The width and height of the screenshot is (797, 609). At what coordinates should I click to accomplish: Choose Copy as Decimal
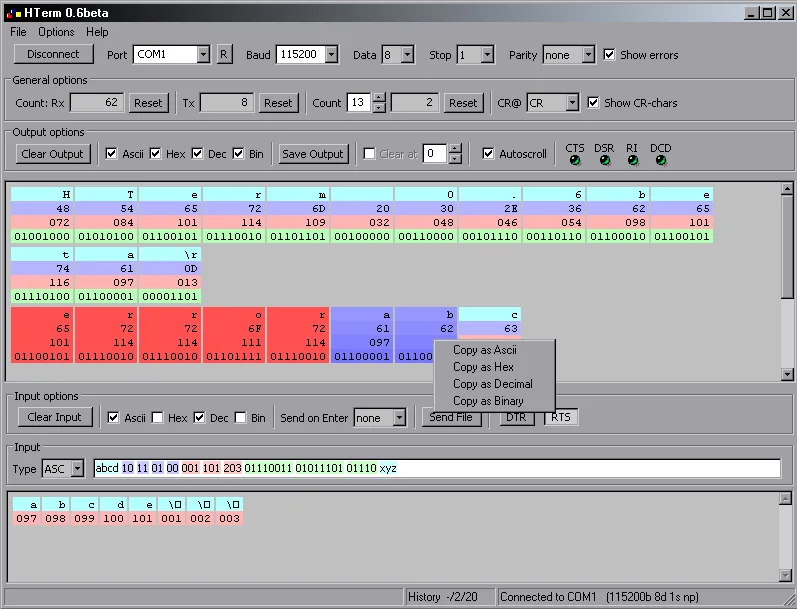click(495, 384)
